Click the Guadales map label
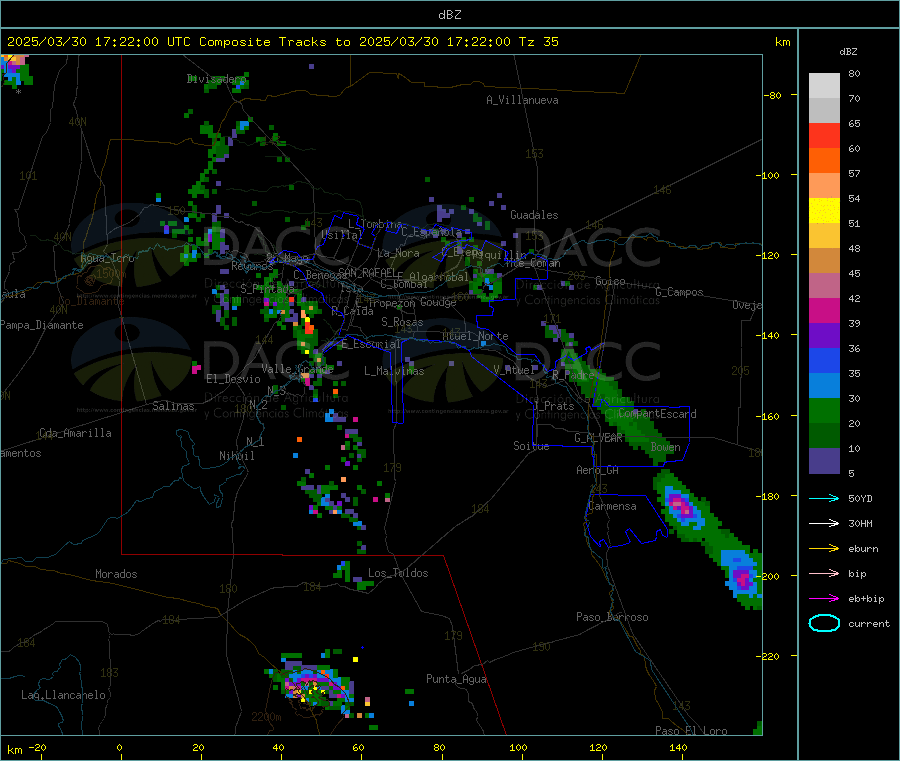This screenshot has width=900, height=761. pyautogui.click(x=534, y=215)
